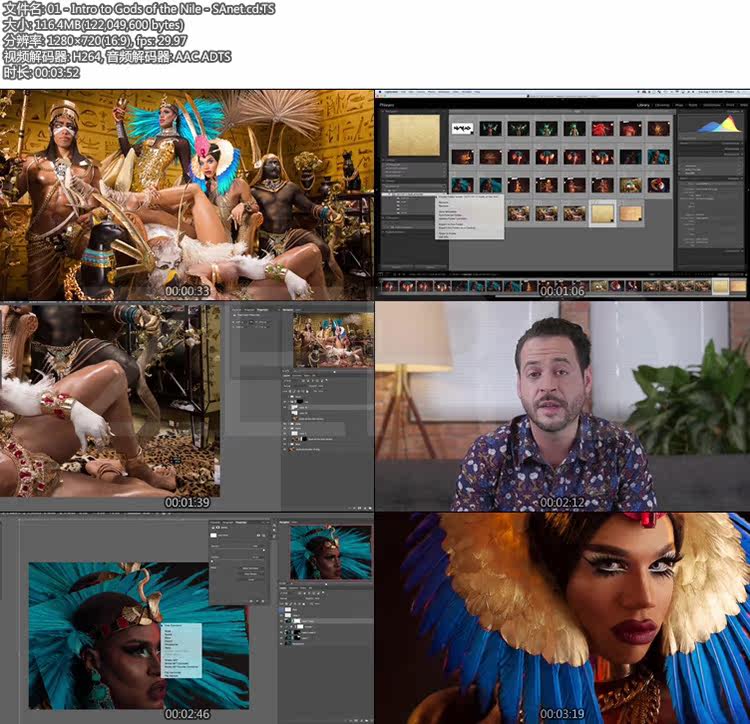
Task: Switch to Navigator tab in teal-feather frame
Action: click(284, 522)
